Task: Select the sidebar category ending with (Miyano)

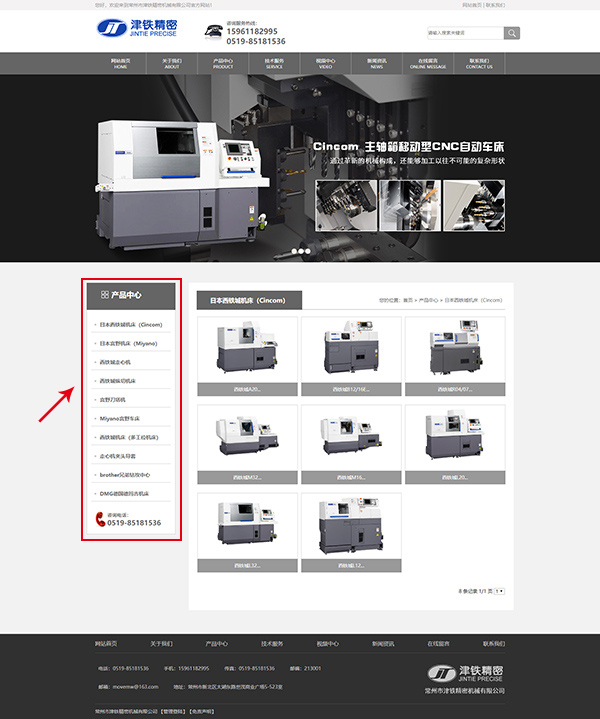Action: point(128,343)
